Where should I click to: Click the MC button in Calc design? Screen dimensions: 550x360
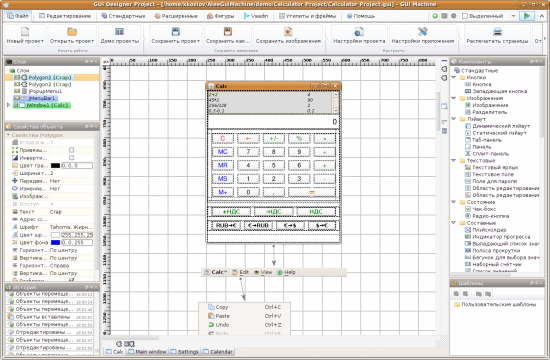tap(223, 152)
